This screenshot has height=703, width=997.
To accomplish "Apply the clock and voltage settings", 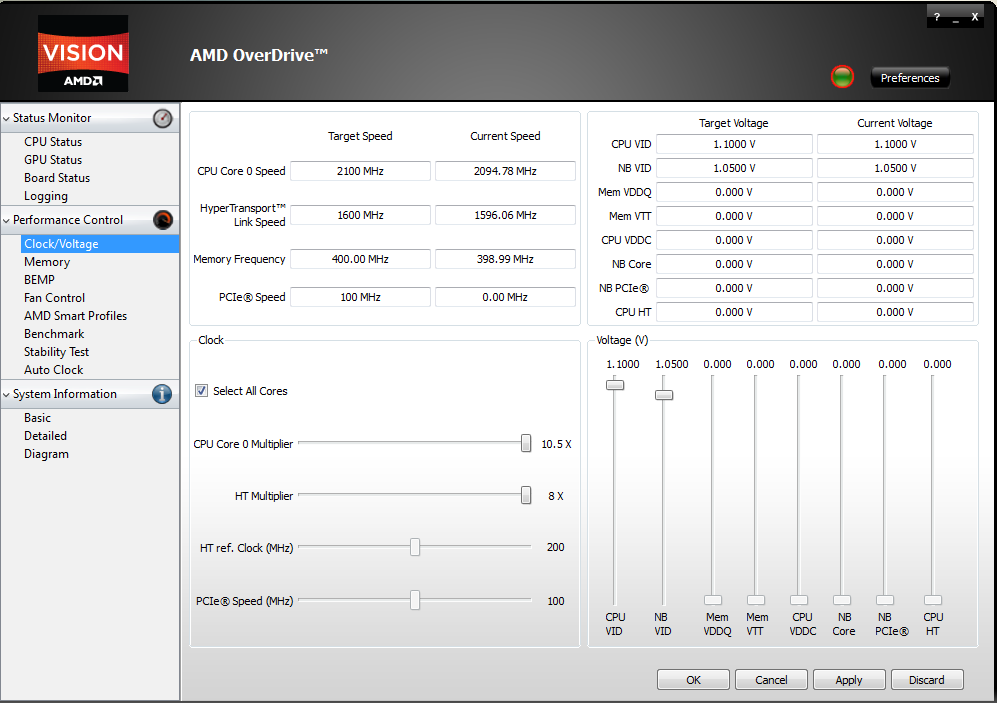I will [849, 679].
